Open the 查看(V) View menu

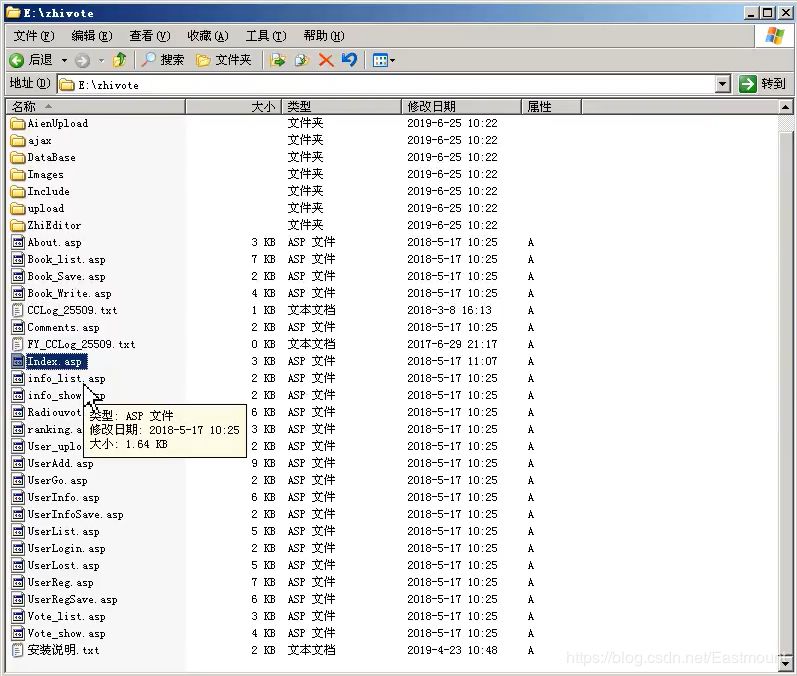149,36
